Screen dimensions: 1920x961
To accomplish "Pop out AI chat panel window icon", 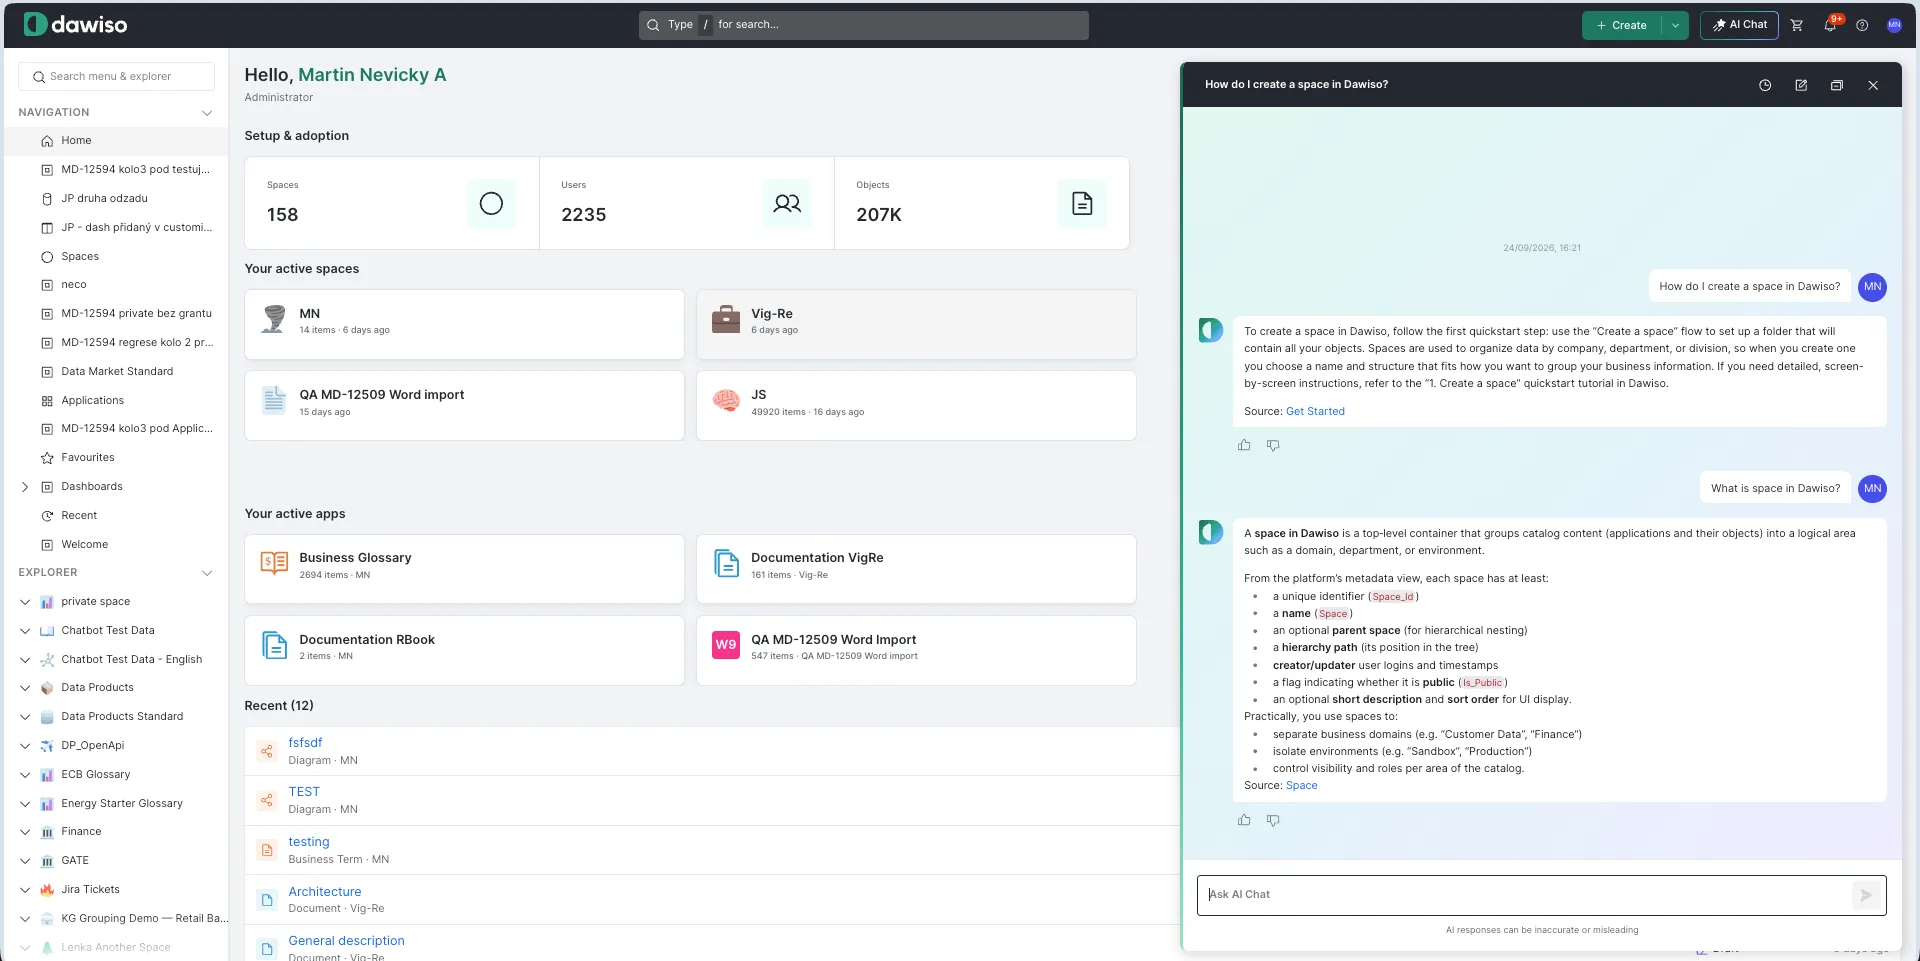I will click(x=1837, y=85).
